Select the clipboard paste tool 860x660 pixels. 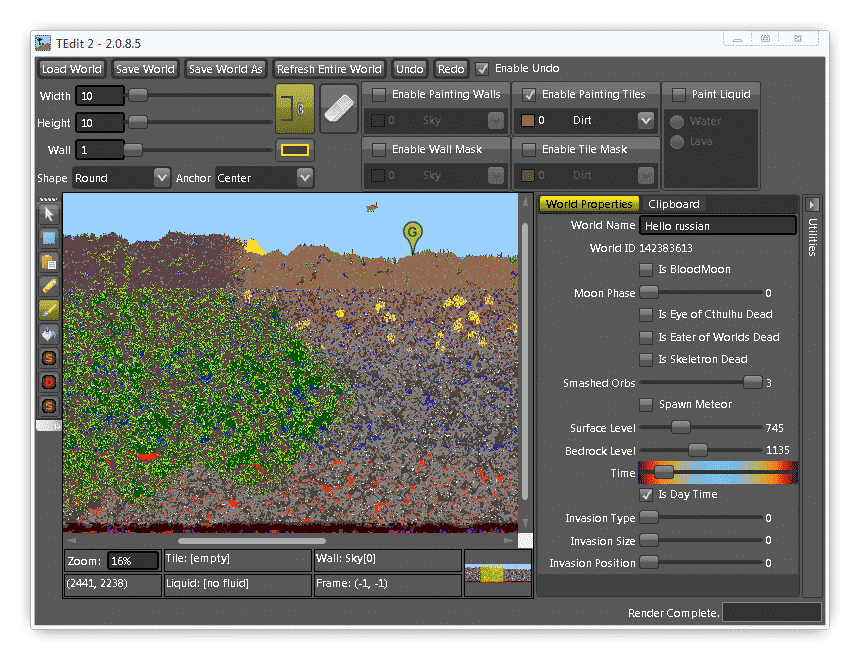[49, 262]
